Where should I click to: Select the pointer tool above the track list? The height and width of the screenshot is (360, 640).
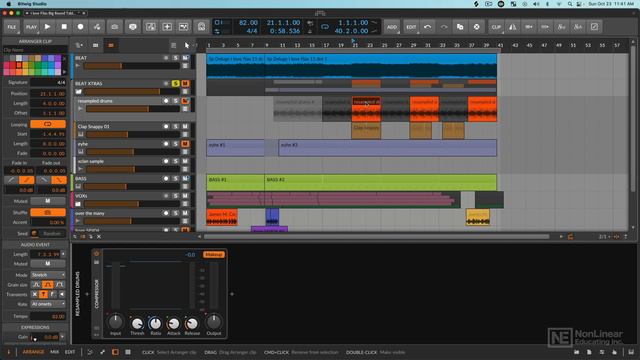[x=187, y=45]
